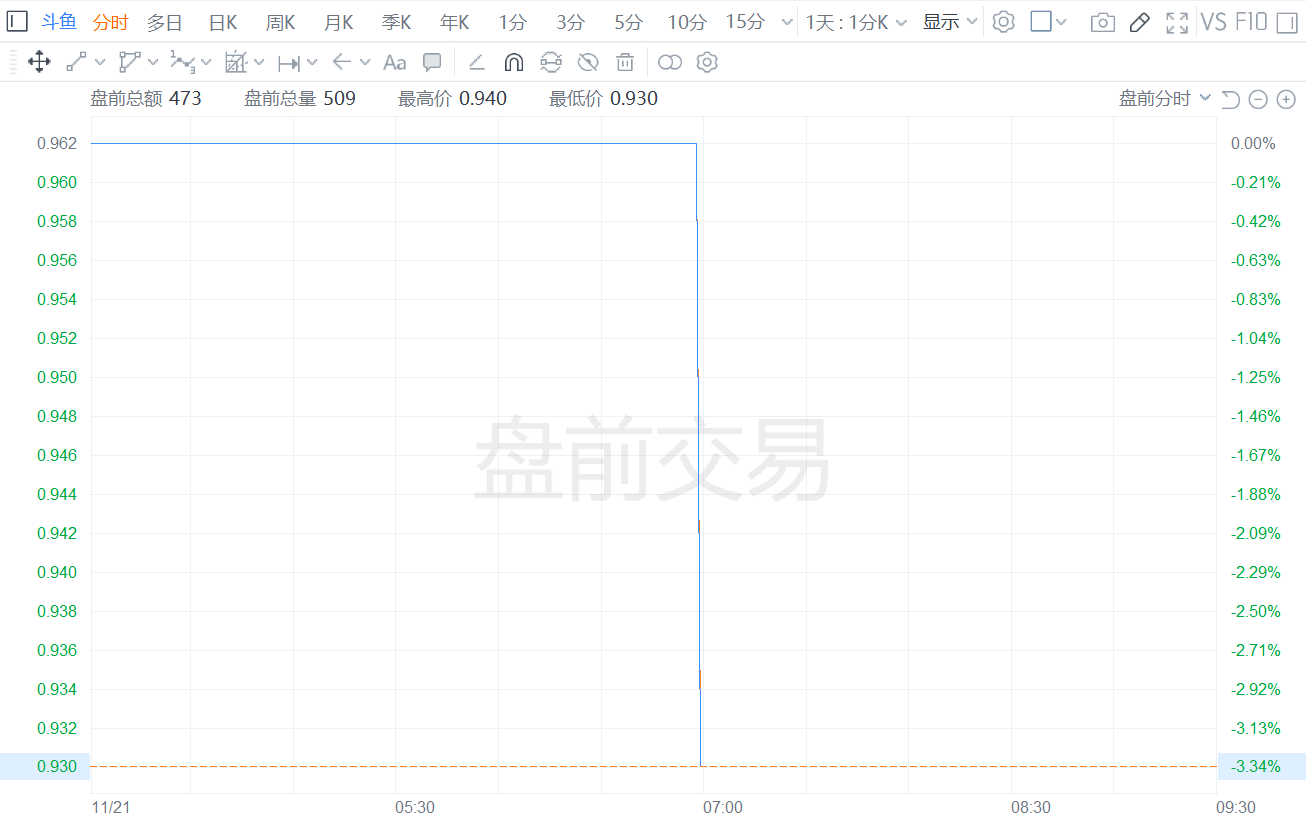
Task: Select the wave pattern drawing tool
Action: click(182, 63)
